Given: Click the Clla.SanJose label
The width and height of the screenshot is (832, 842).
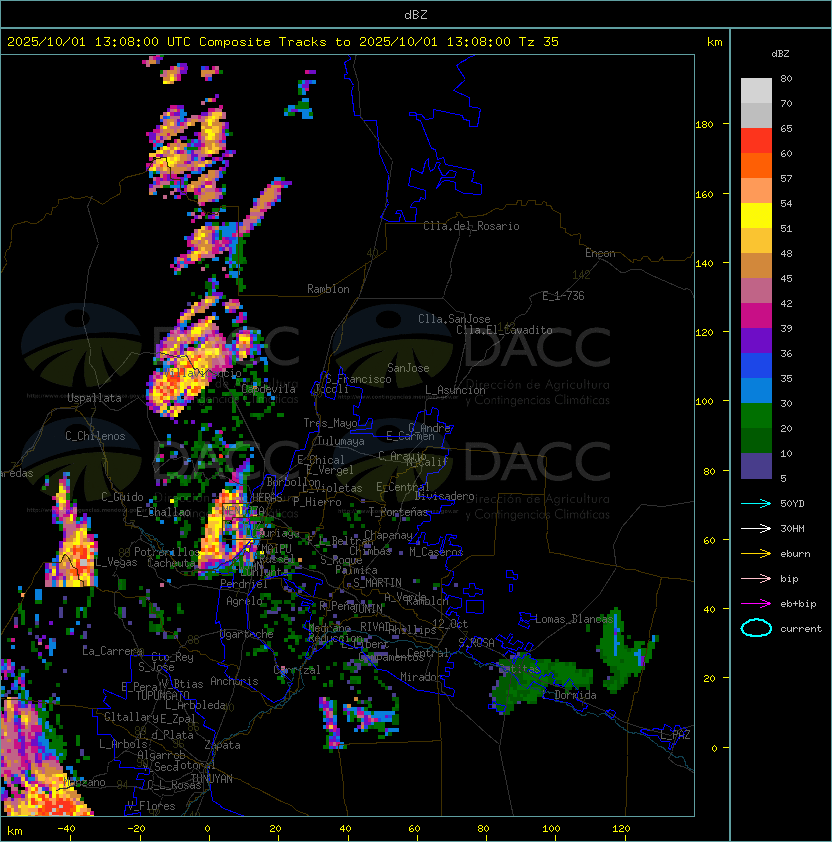Looking at the screenshot, I should click(x=454, y=319).
